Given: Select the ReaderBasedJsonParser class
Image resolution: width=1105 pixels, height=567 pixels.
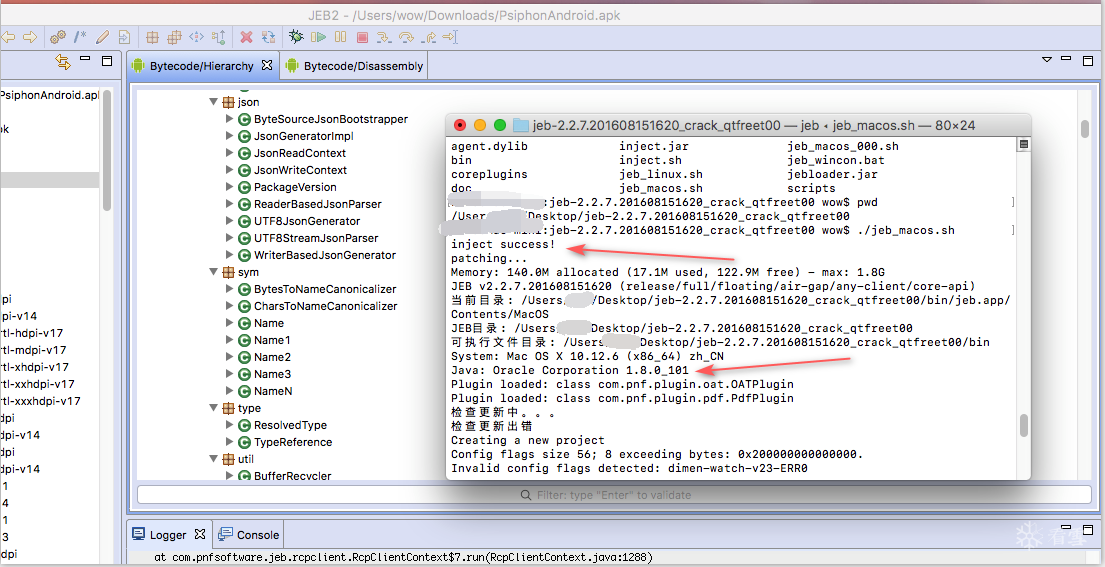Looking at the screenshot, I should [318, 204].
